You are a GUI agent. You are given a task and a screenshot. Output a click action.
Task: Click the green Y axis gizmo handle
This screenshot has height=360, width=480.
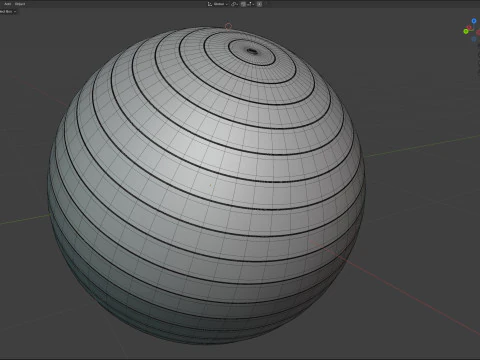click(466, 31)
